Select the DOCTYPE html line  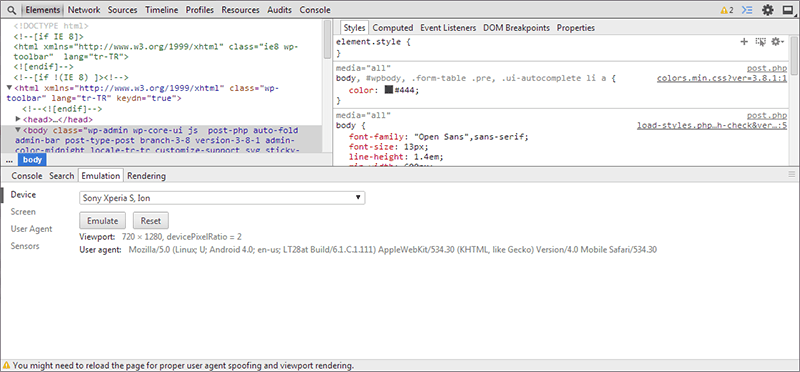click(x=51, y=26)
